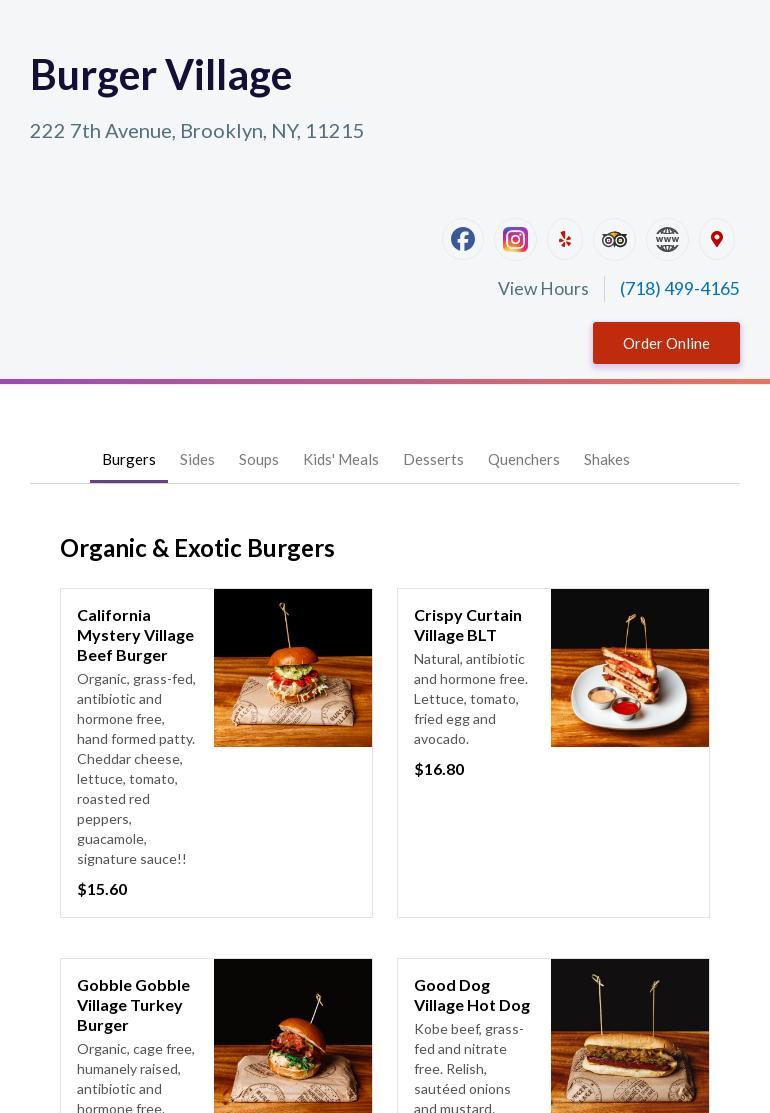The width and height of the screenshot is (770, 1113).
Task: Call (718) 499-4165 phone link
Action: [x=679, y=289]
